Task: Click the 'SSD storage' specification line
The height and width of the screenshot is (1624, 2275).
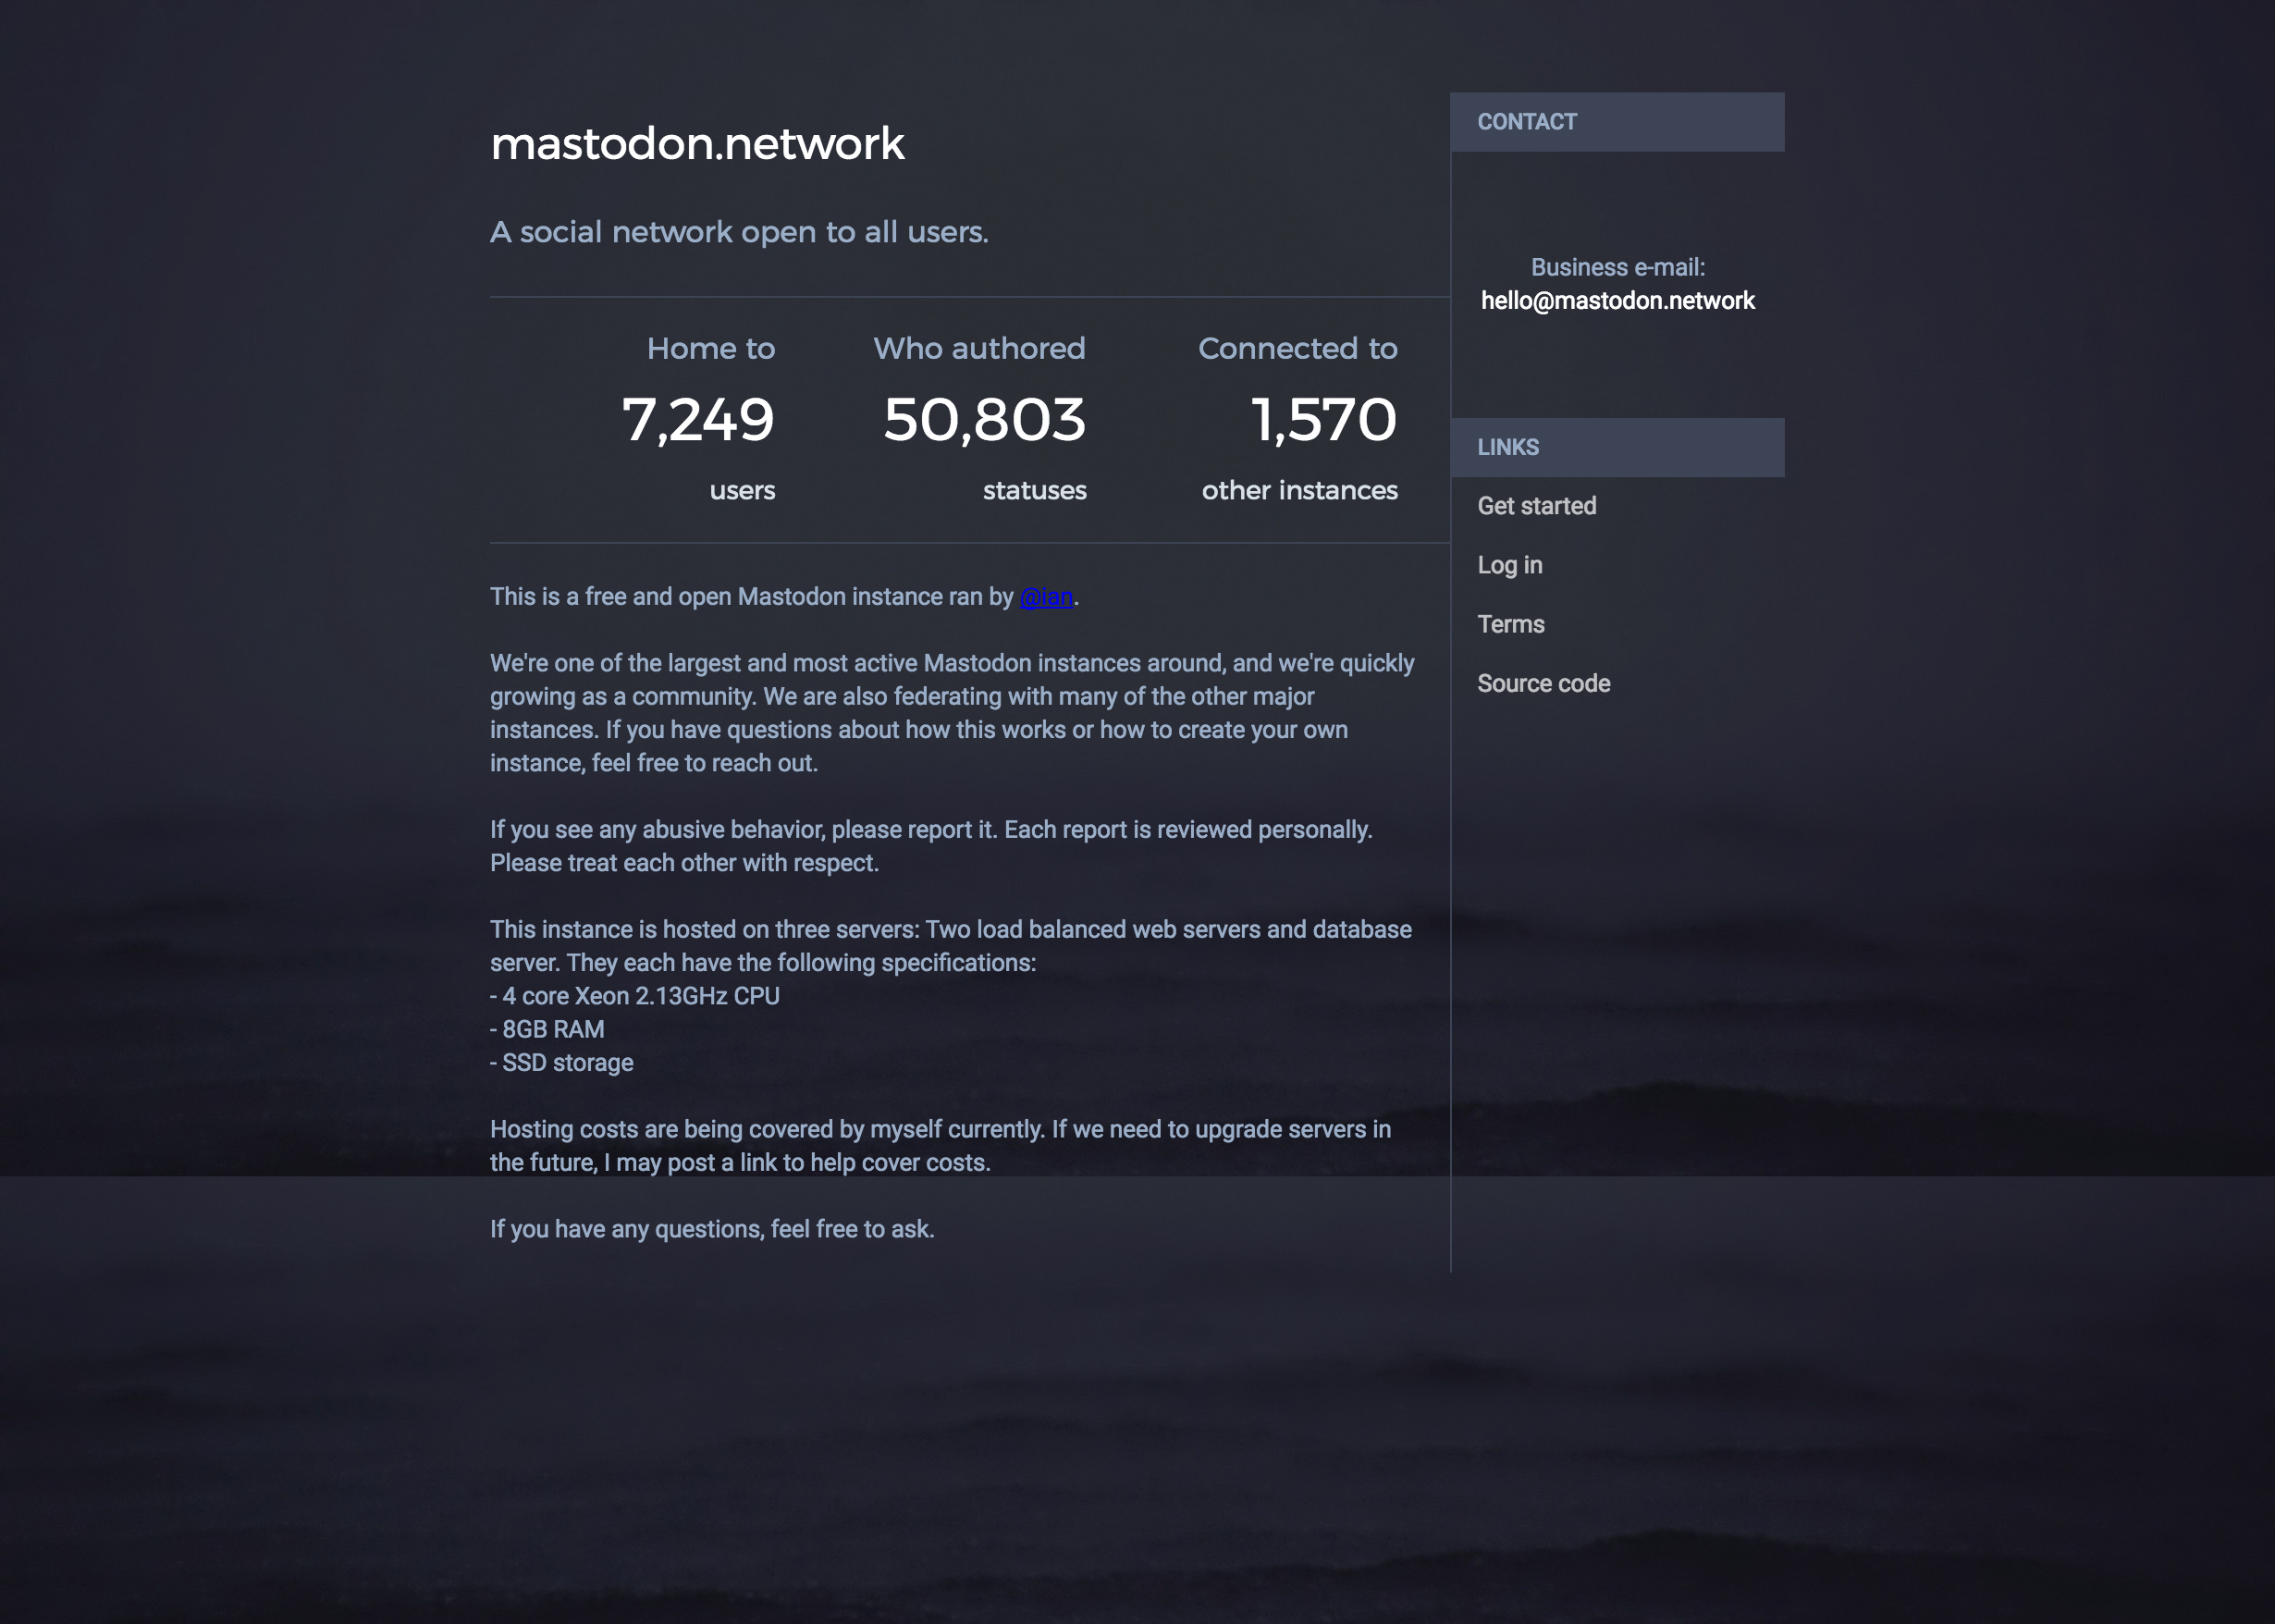Action: (x=562, y=1063)
